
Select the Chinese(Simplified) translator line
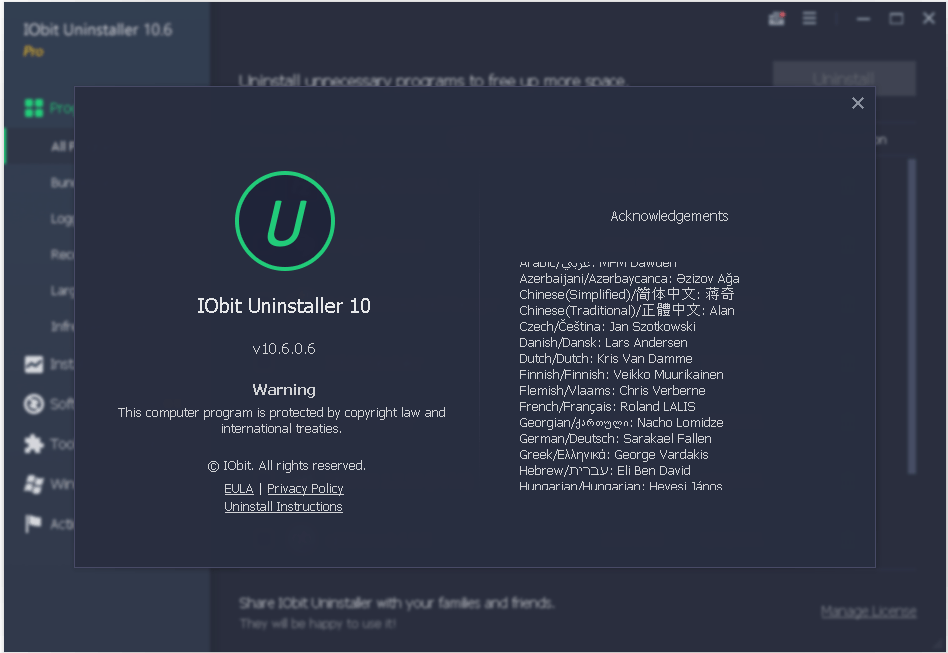click(626, 294)
